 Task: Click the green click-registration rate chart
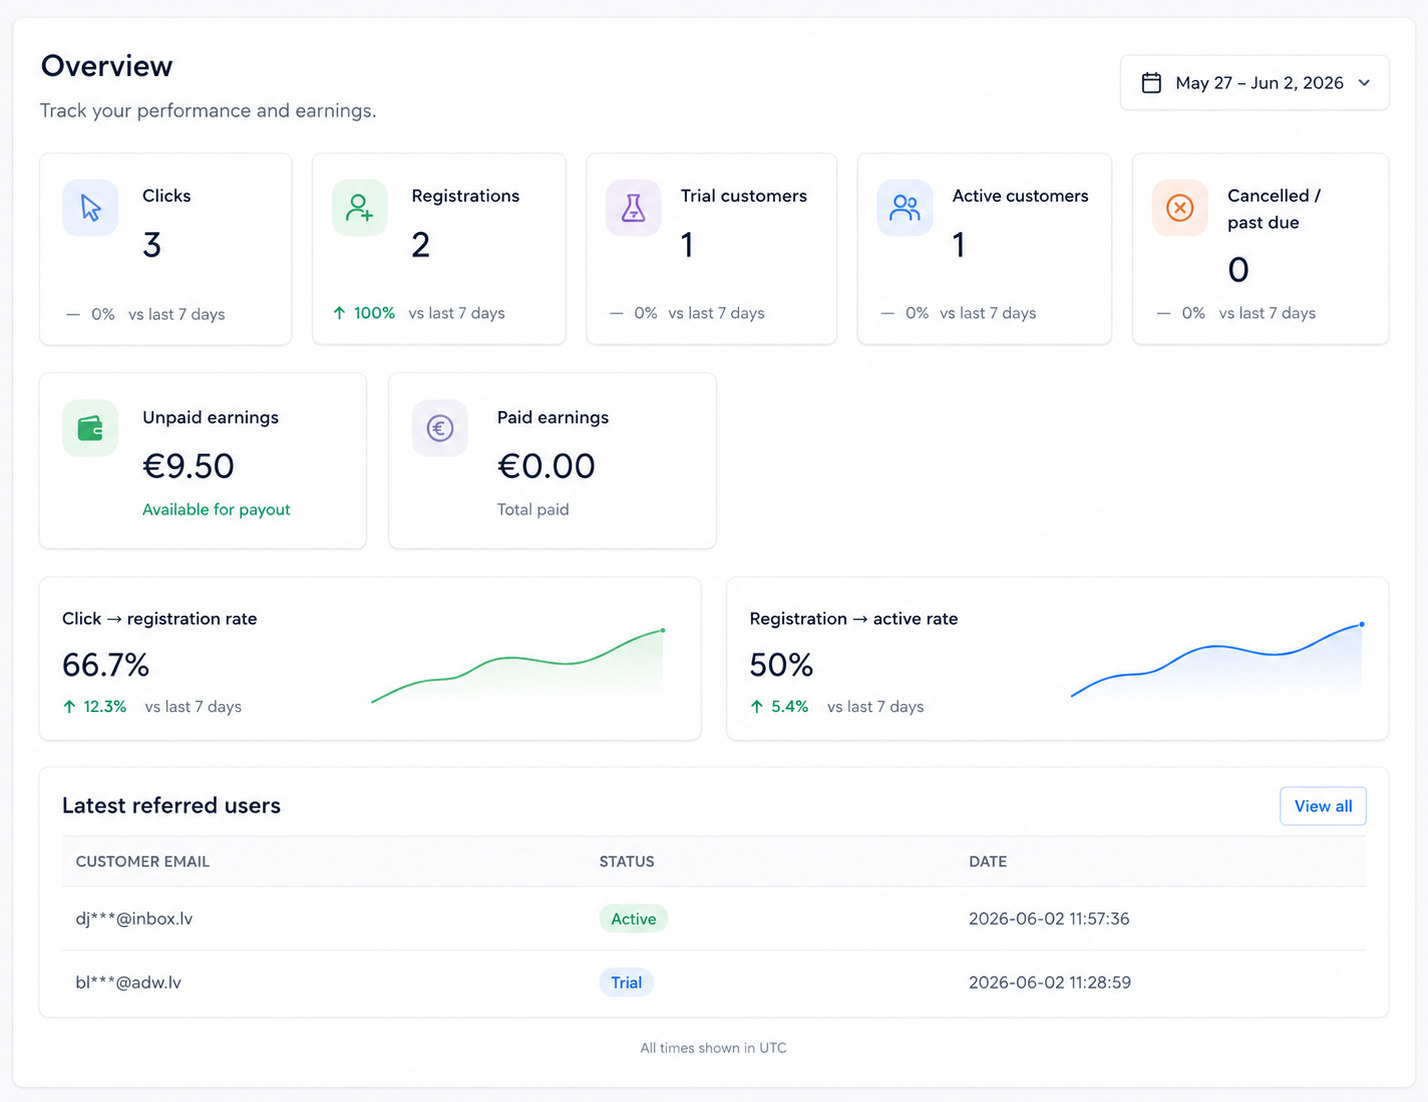(518, 665)
